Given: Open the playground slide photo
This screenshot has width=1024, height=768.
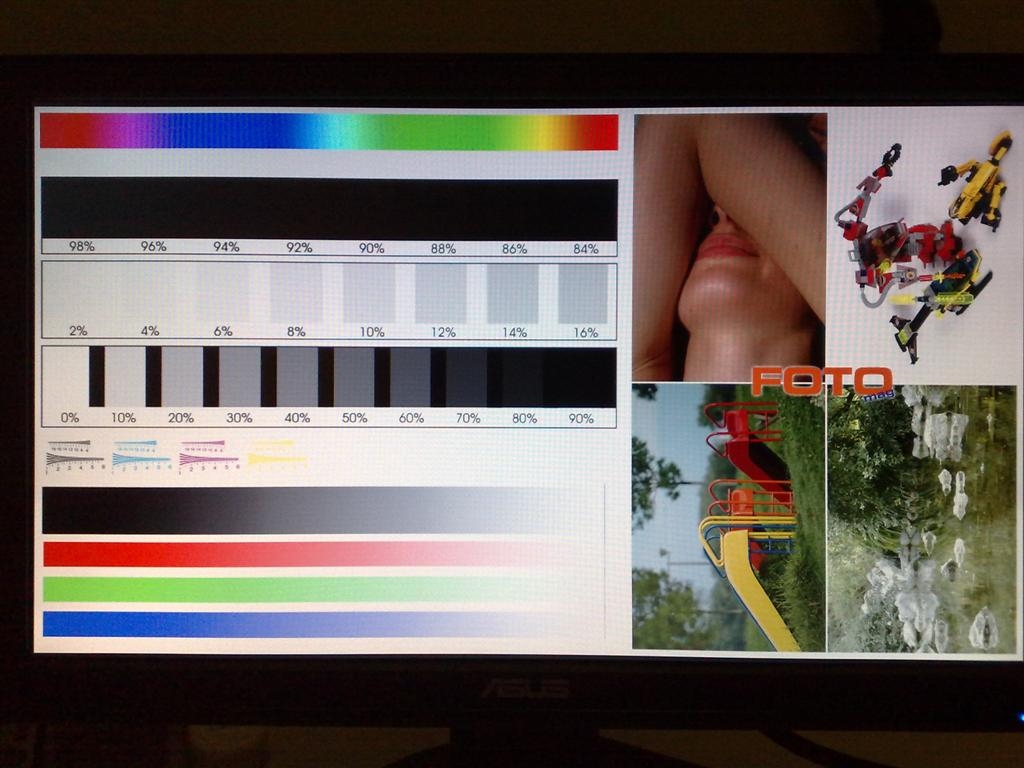Looking at the screenshot, I should (x=728, y=518).
